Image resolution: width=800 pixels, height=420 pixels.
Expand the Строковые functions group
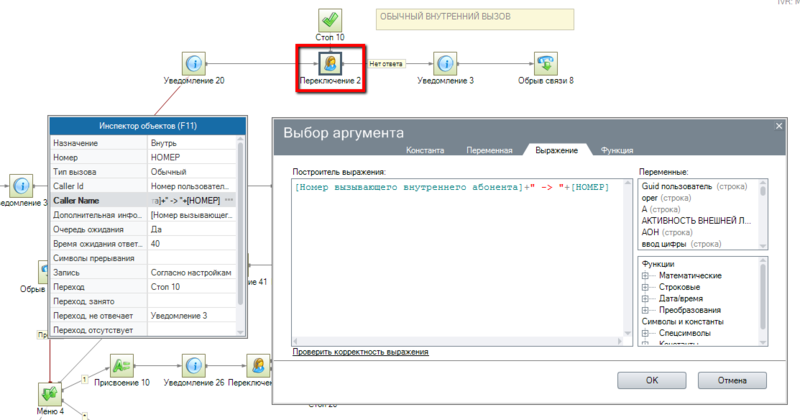pos(645,287)
